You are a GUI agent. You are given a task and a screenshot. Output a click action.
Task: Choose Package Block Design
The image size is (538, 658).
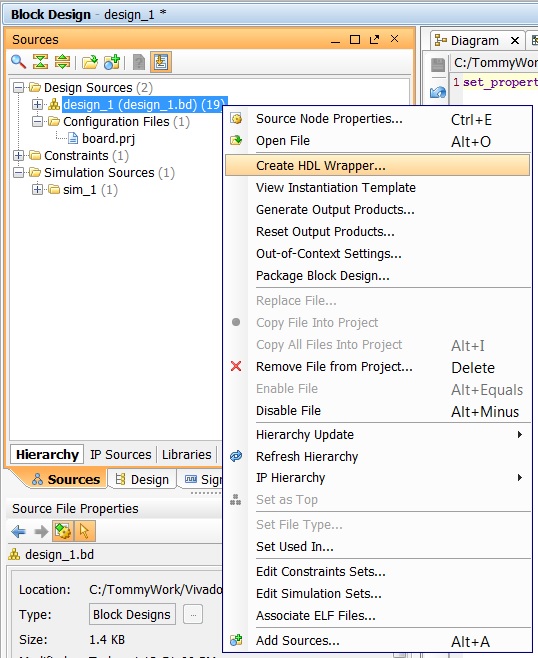click(378, 276)
